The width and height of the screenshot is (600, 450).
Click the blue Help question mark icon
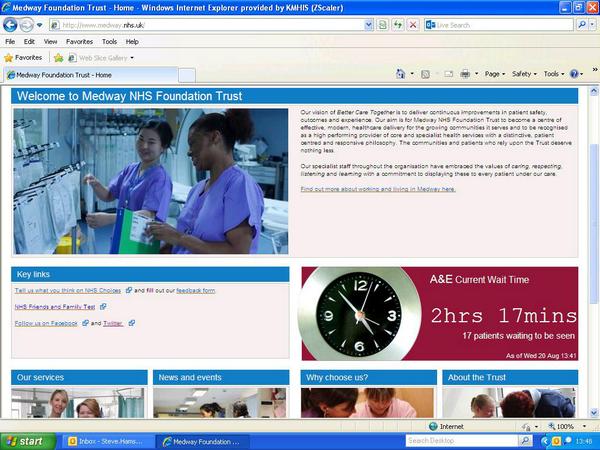pyautogui.click(x=574, y=74)
